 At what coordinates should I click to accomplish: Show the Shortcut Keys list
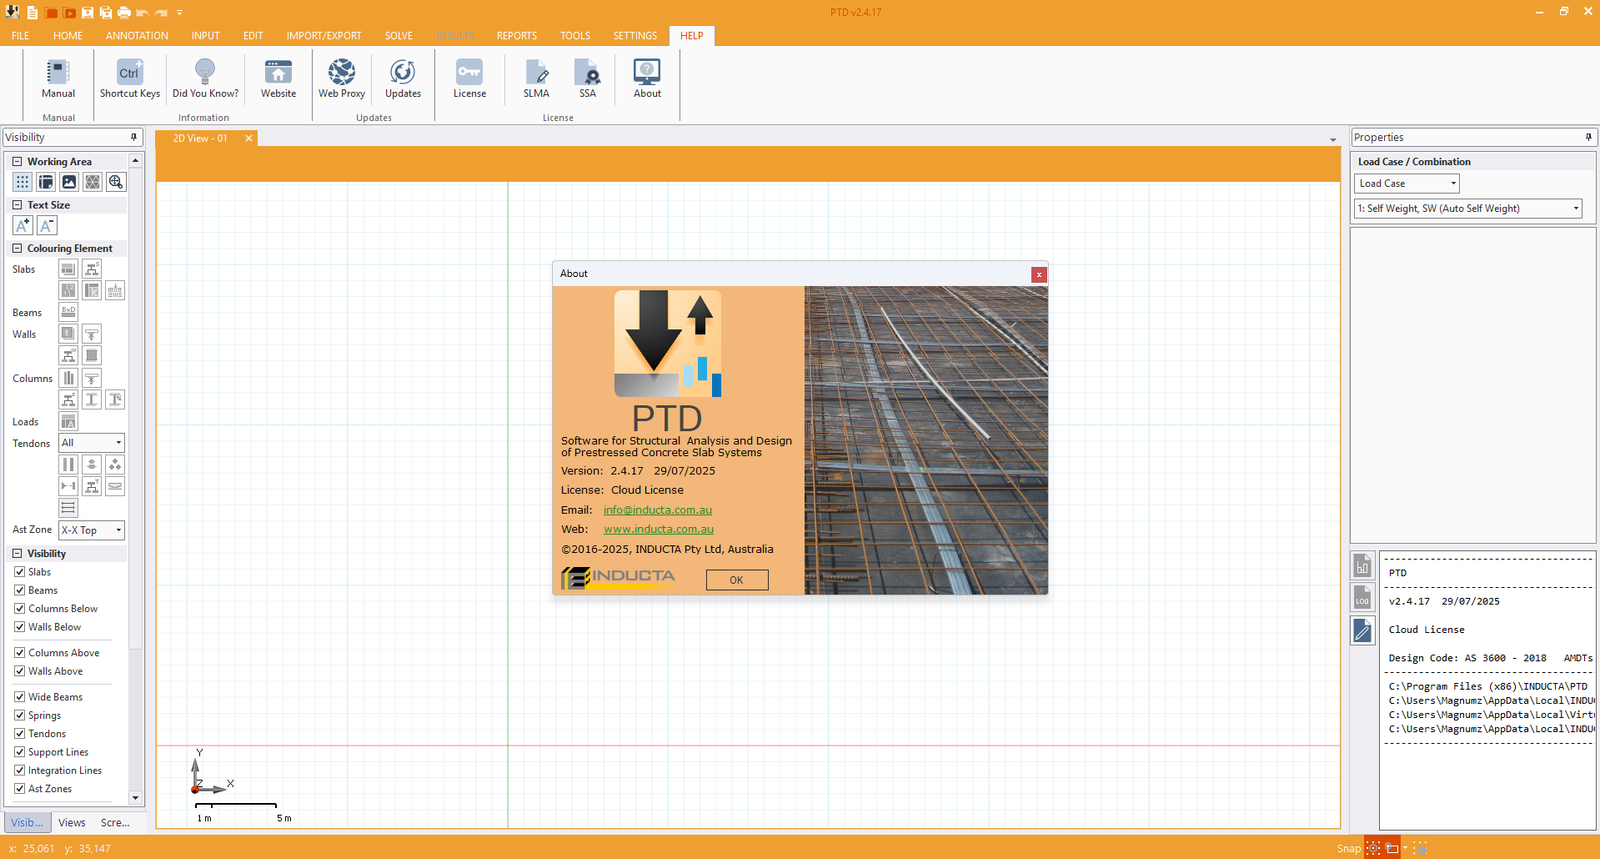pos(130,78)
